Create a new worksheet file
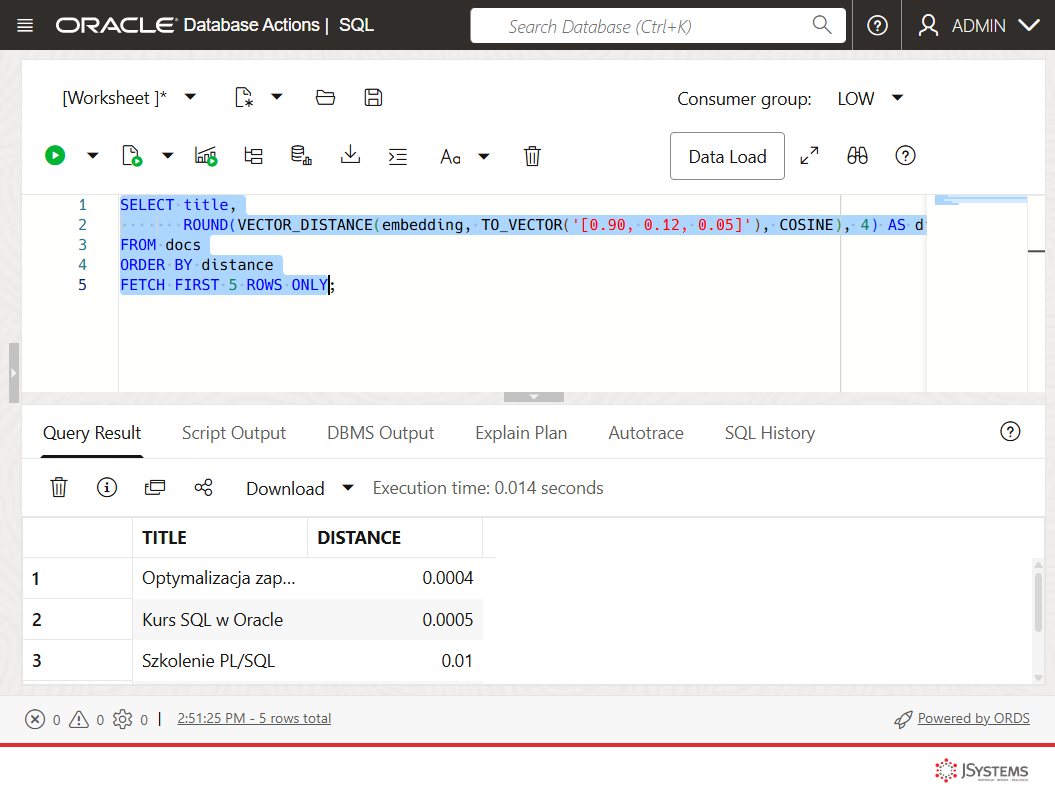The height and width of the screenshot is (798, 1055). 244,98
